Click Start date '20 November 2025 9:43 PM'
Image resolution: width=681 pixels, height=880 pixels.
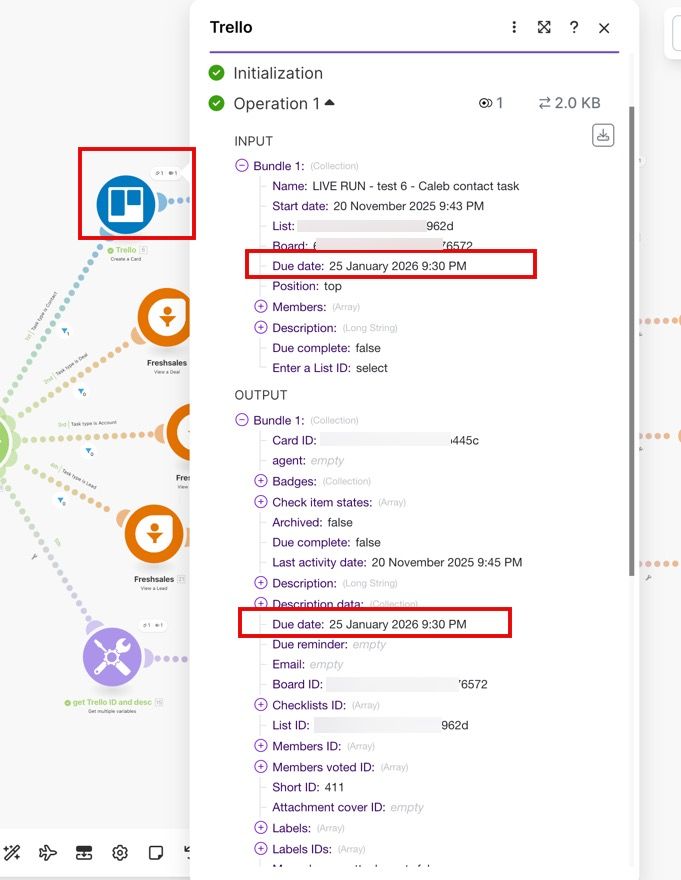click(x=408, y=206)
